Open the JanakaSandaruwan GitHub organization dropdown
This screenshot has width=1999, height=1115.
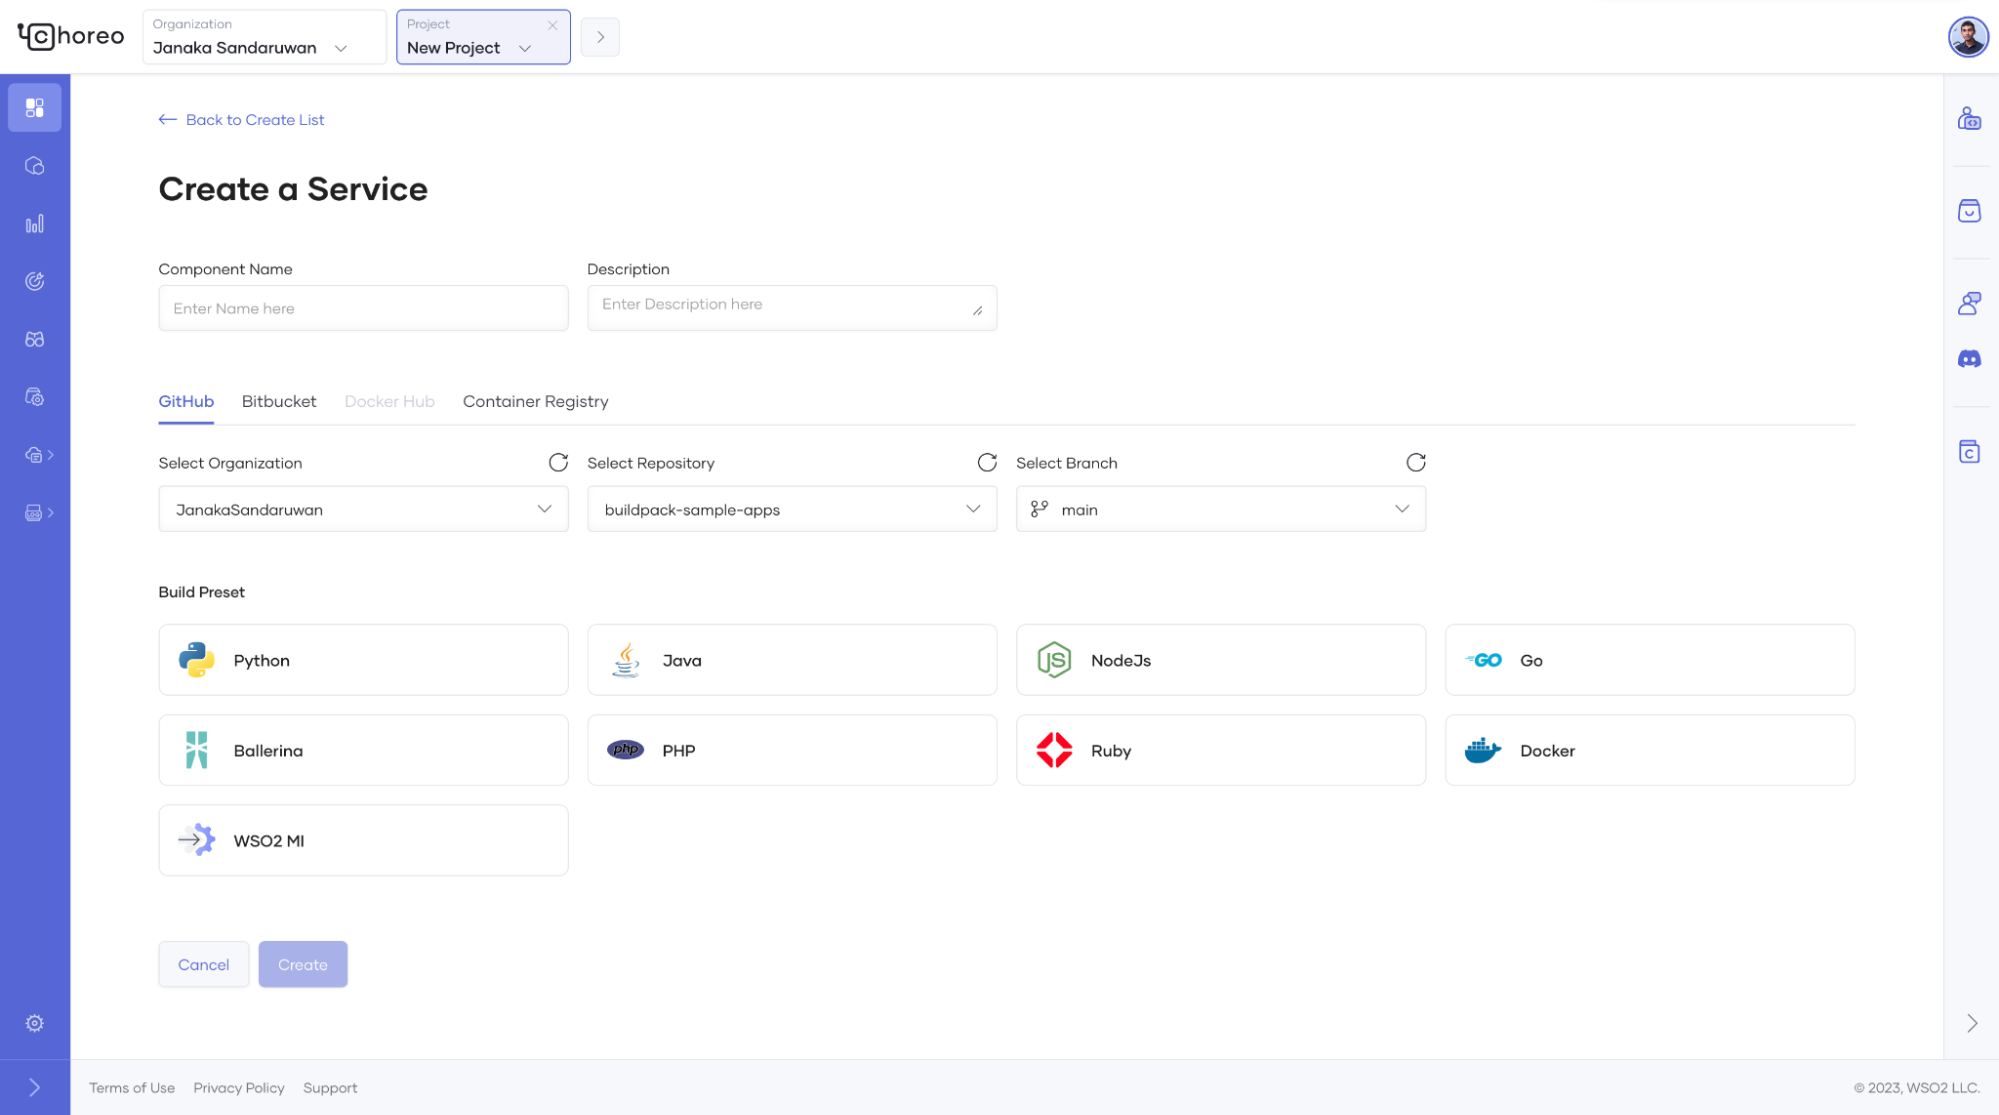pyautogui.click(x=363, y=509)
